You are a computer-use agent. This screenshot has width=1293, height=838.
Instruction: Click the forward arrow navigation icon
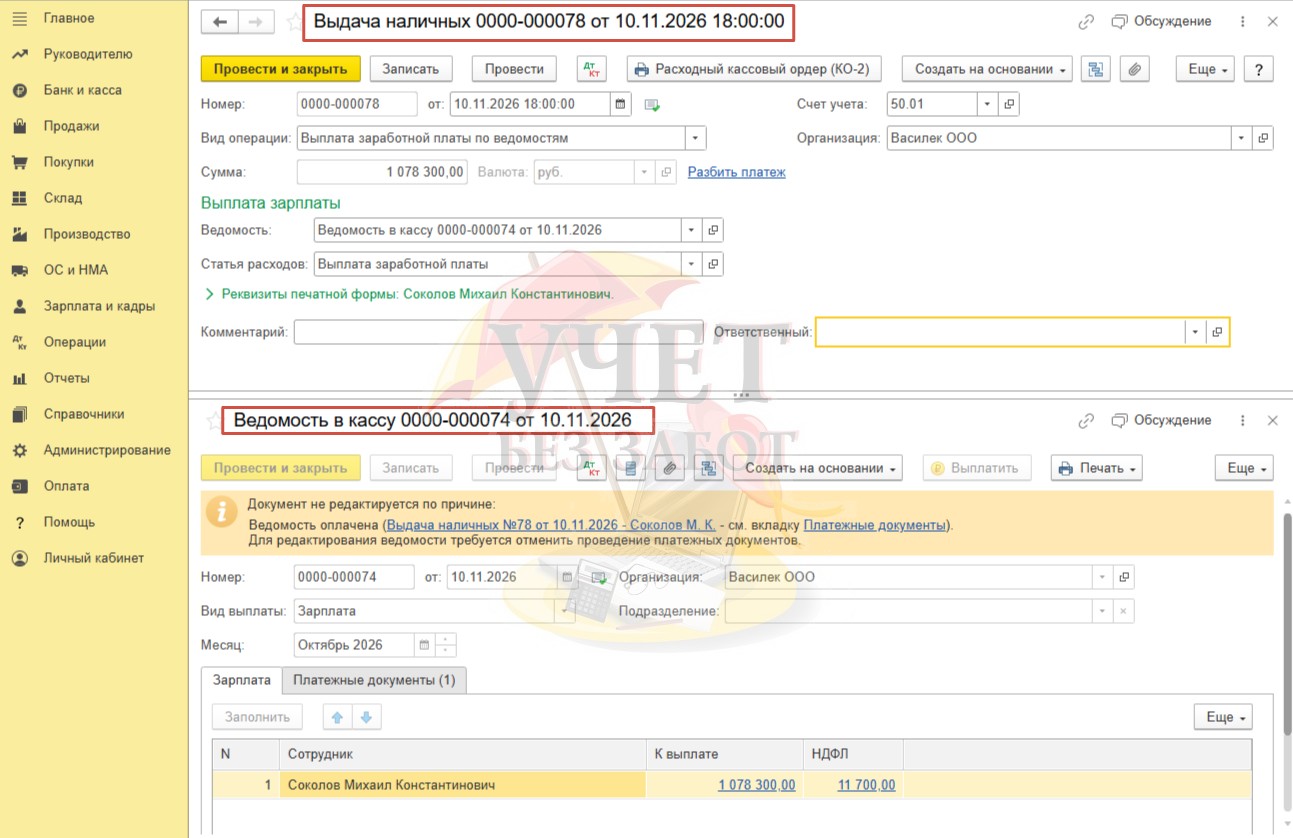255,21
